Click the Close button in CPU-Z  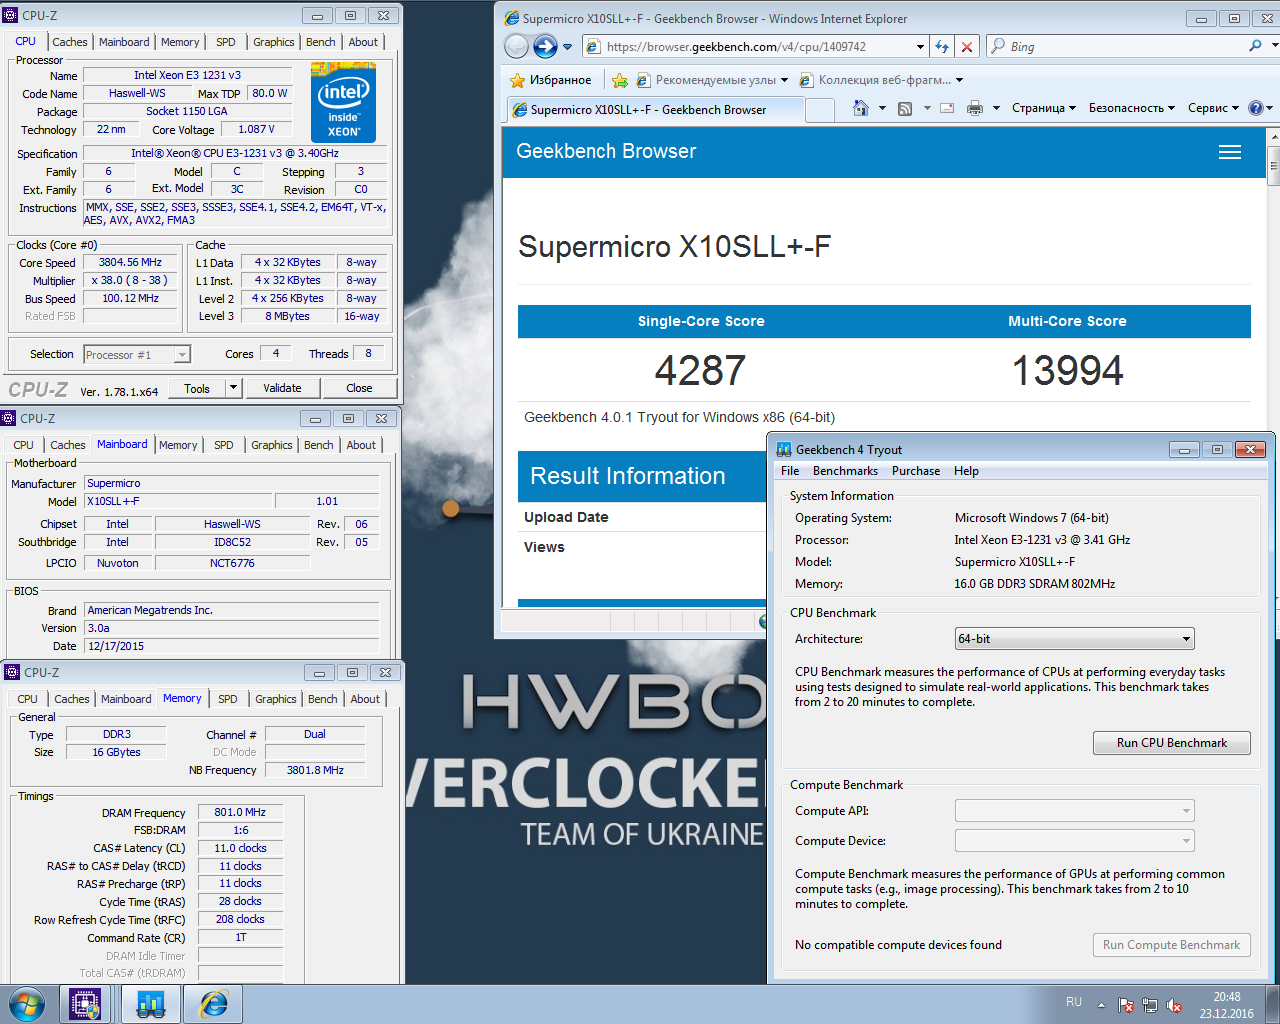click(x=359, y=388)
